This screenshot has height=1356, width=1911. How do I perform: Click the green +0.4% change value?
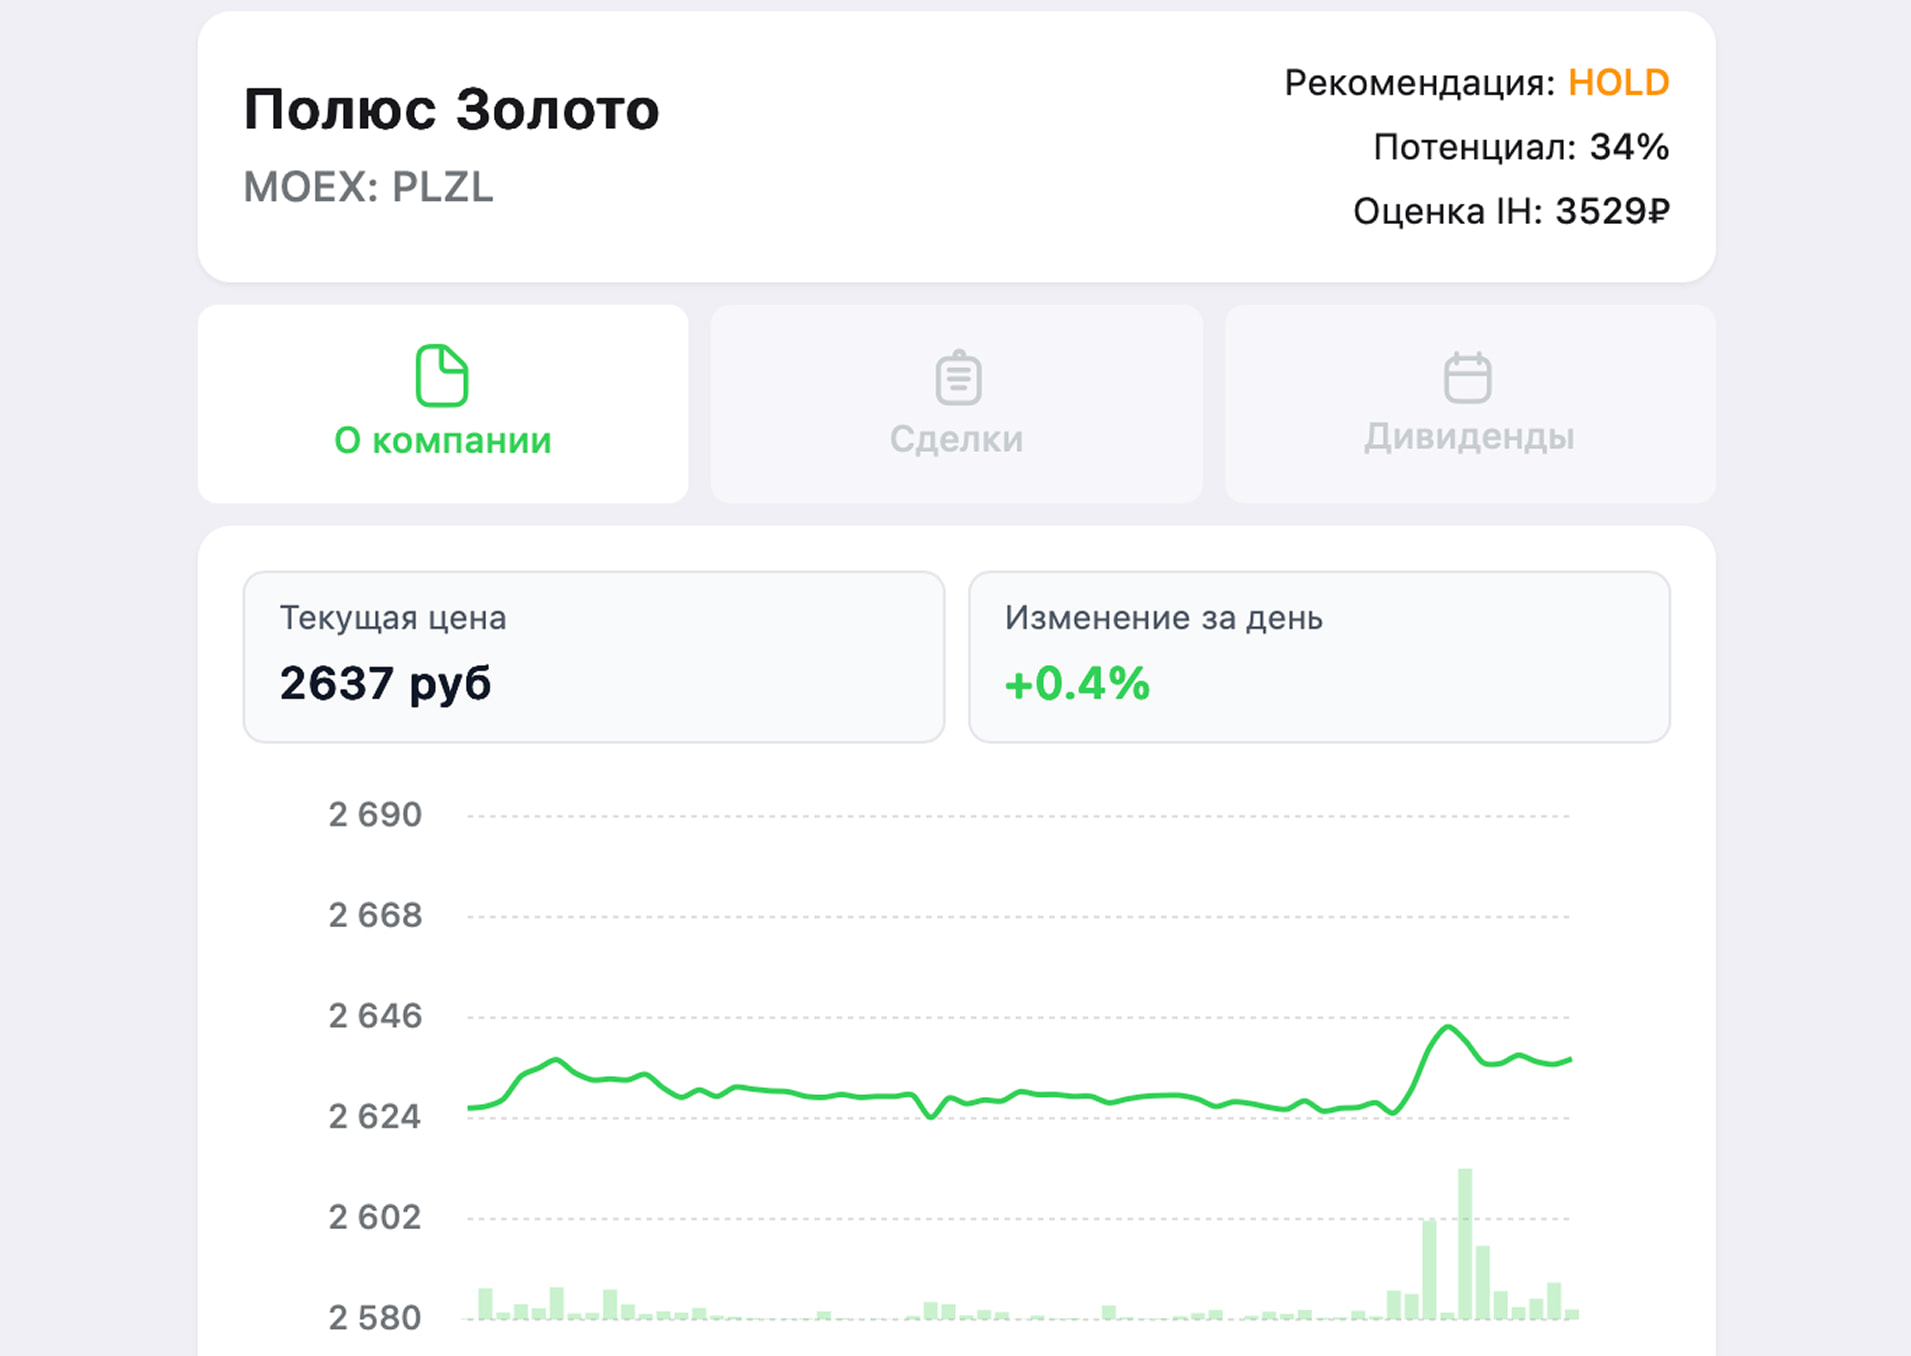(1076, 685)
